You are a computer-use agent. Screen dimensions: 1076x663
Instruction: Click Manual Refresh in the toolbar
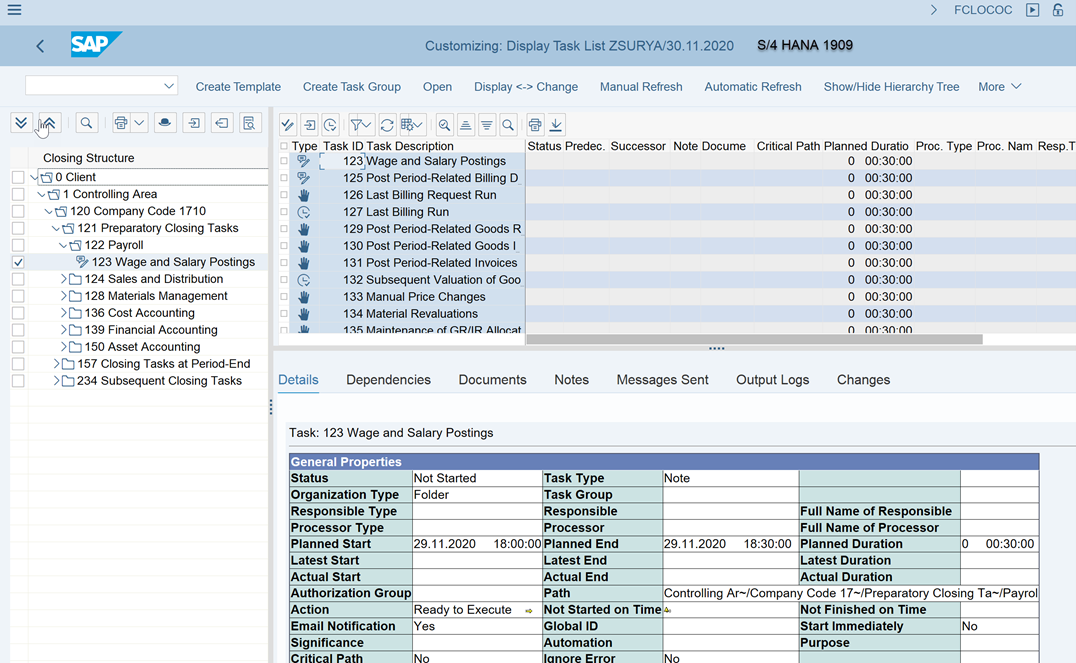tap(641, 87)
